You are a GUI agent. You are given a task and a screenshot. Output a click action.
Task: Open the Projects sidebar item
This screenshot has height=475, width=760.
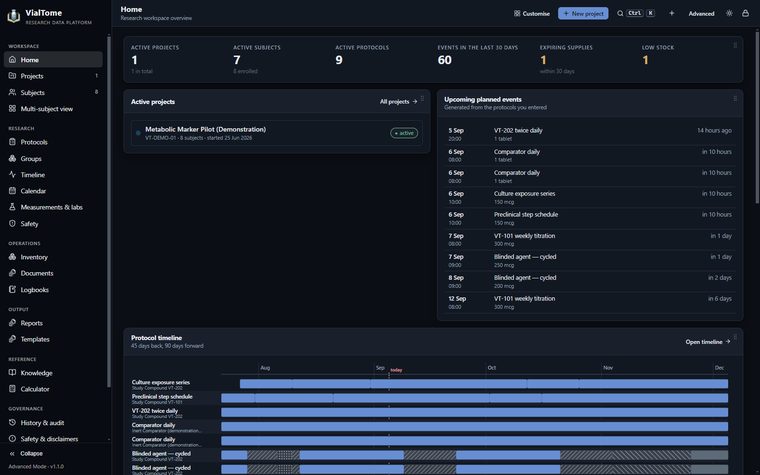click(x=53, y=76)
